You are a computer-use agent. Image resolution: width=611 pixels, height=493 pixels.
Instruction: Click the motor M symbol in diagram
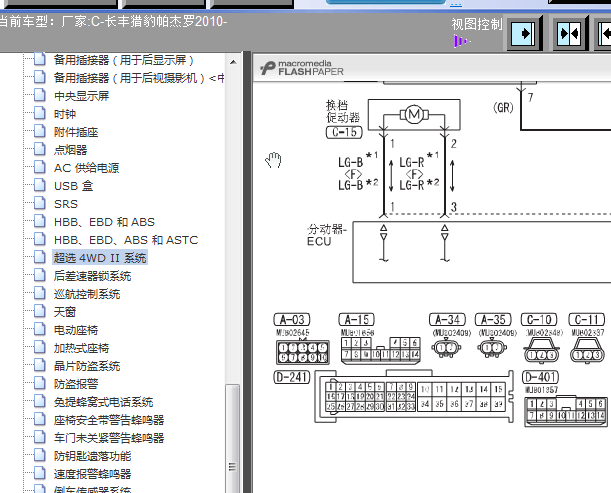(x=414, y=115)
